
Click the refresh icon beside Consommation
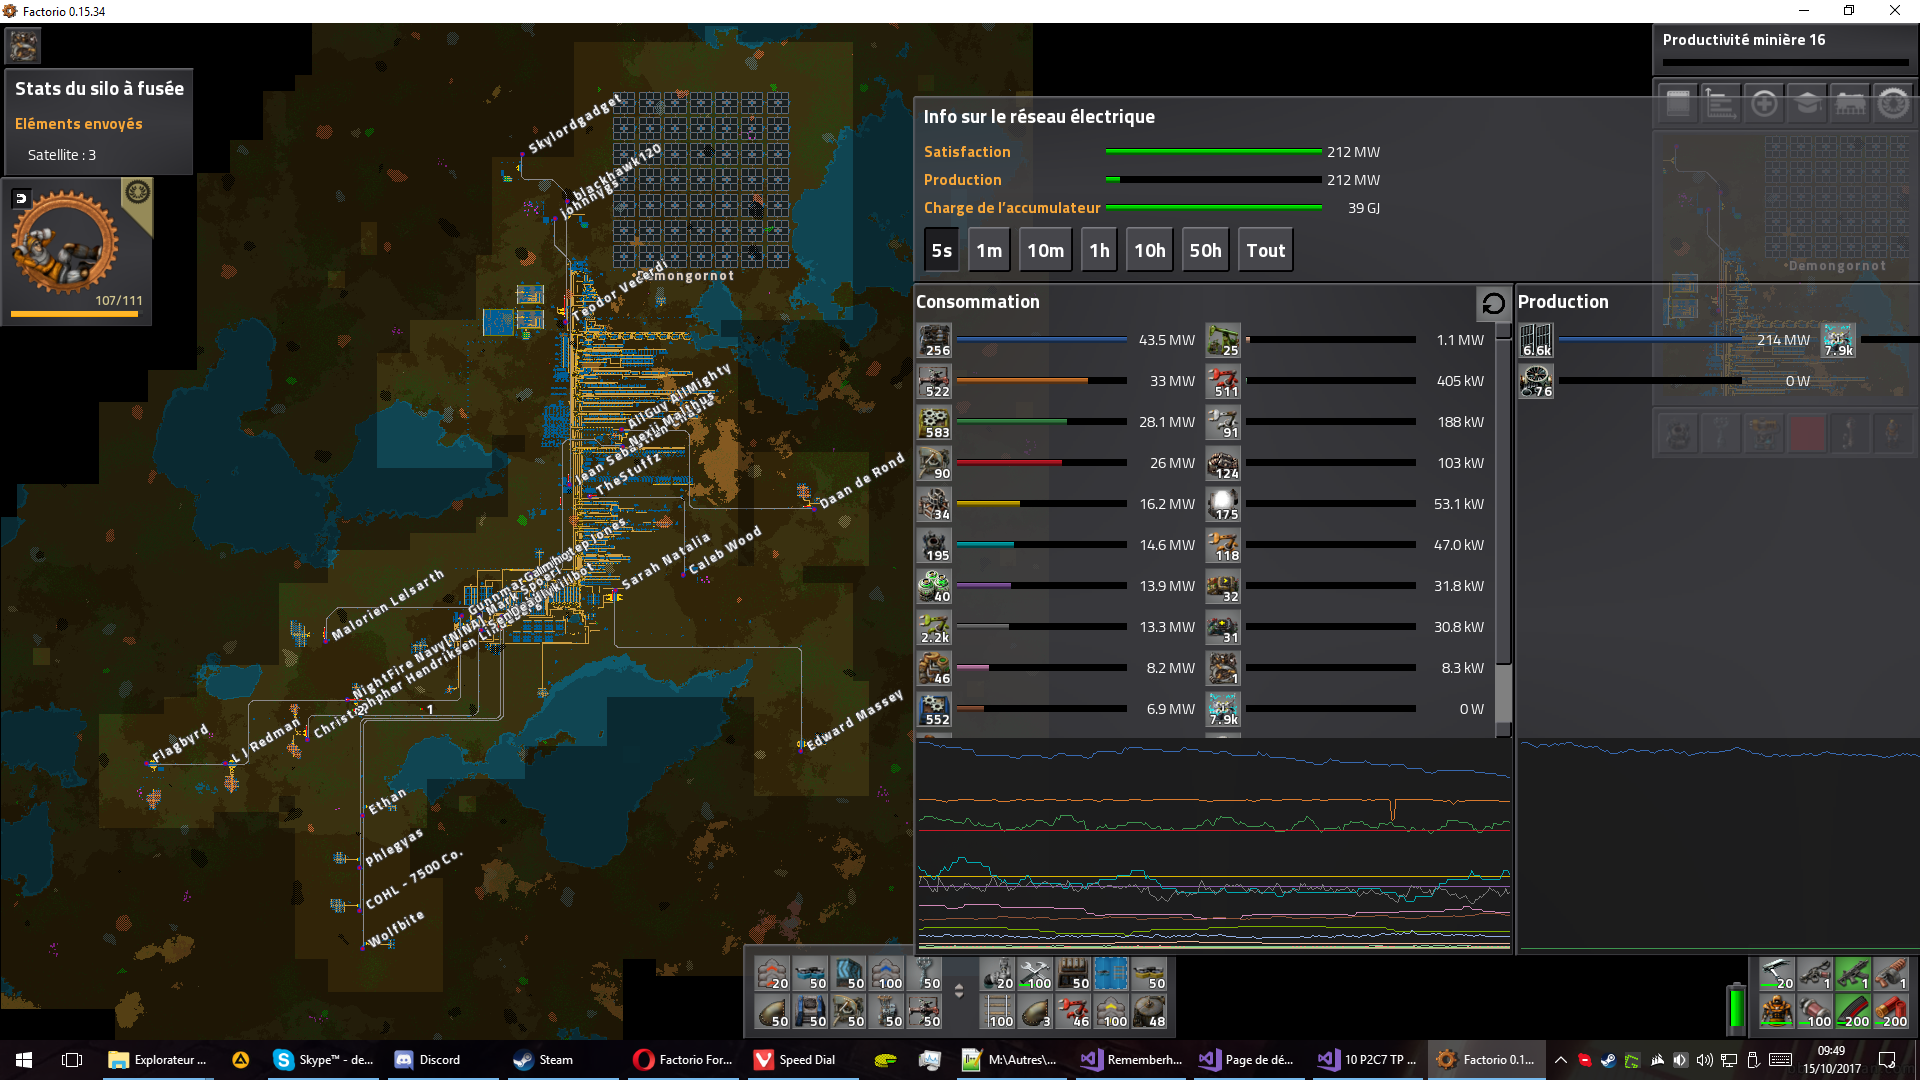[x=1493, y=303]
